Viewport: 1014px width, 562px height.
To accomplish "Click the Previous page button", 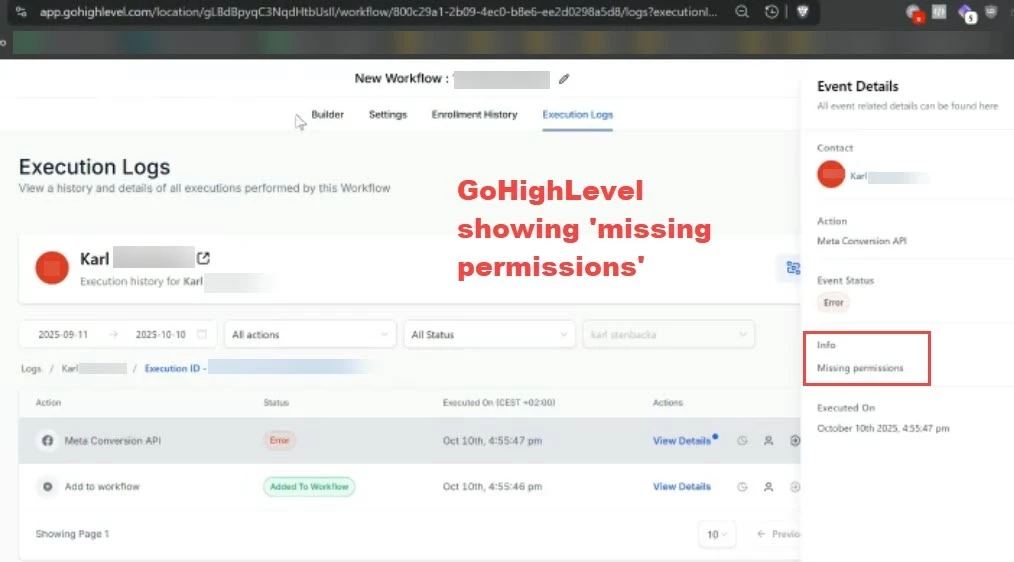I will (778, 534).
